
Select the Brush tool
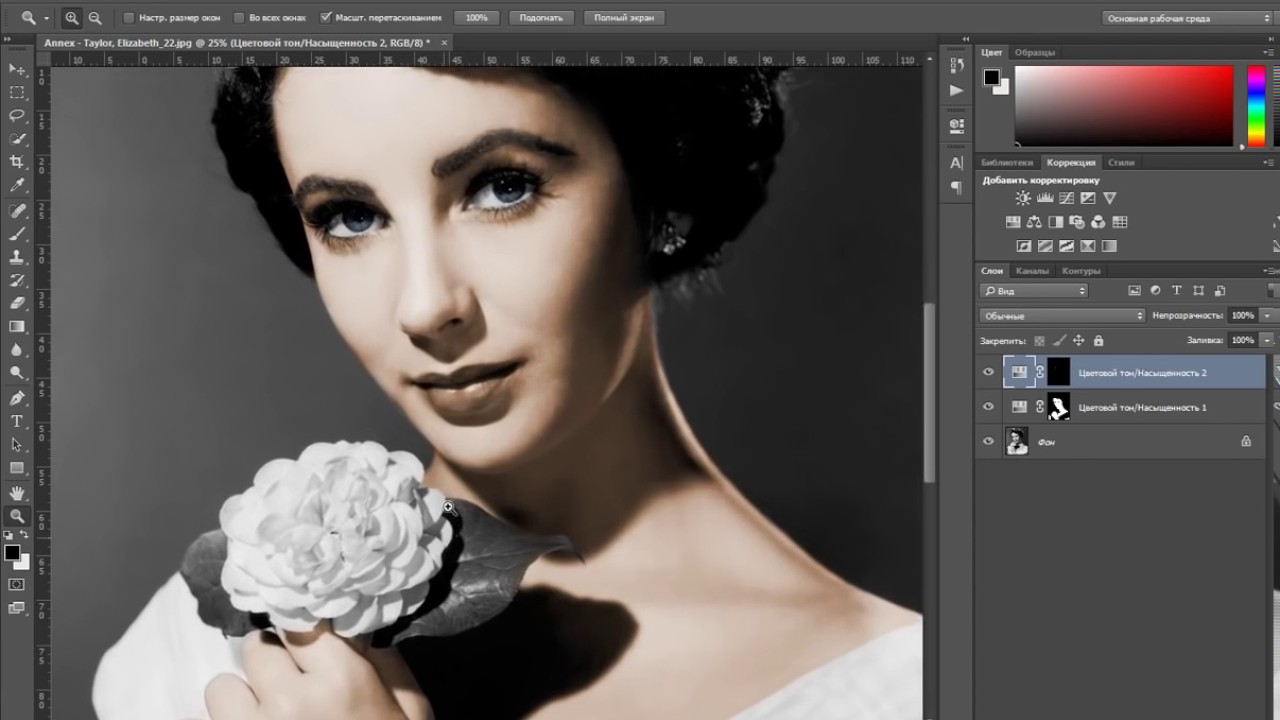pos(17,234)
